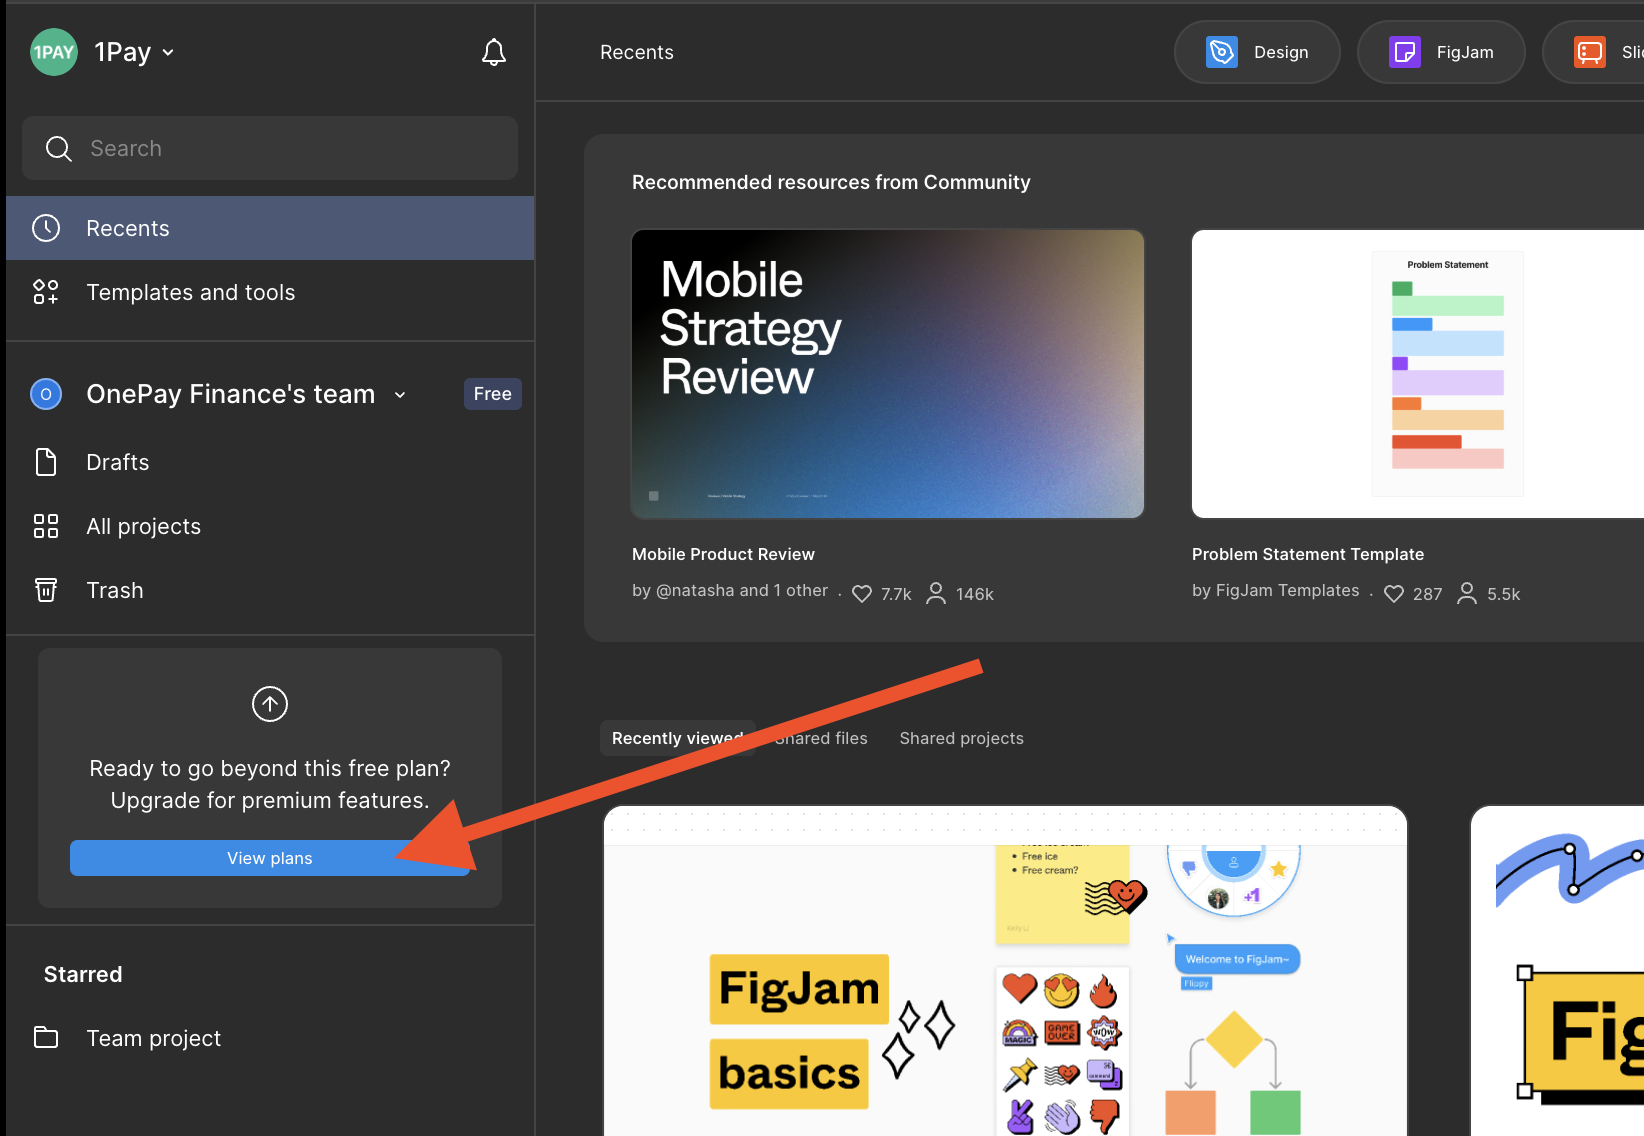Click the 7.7k likes count
This screenshot has height=1136, width=1644.
[896, 594]
